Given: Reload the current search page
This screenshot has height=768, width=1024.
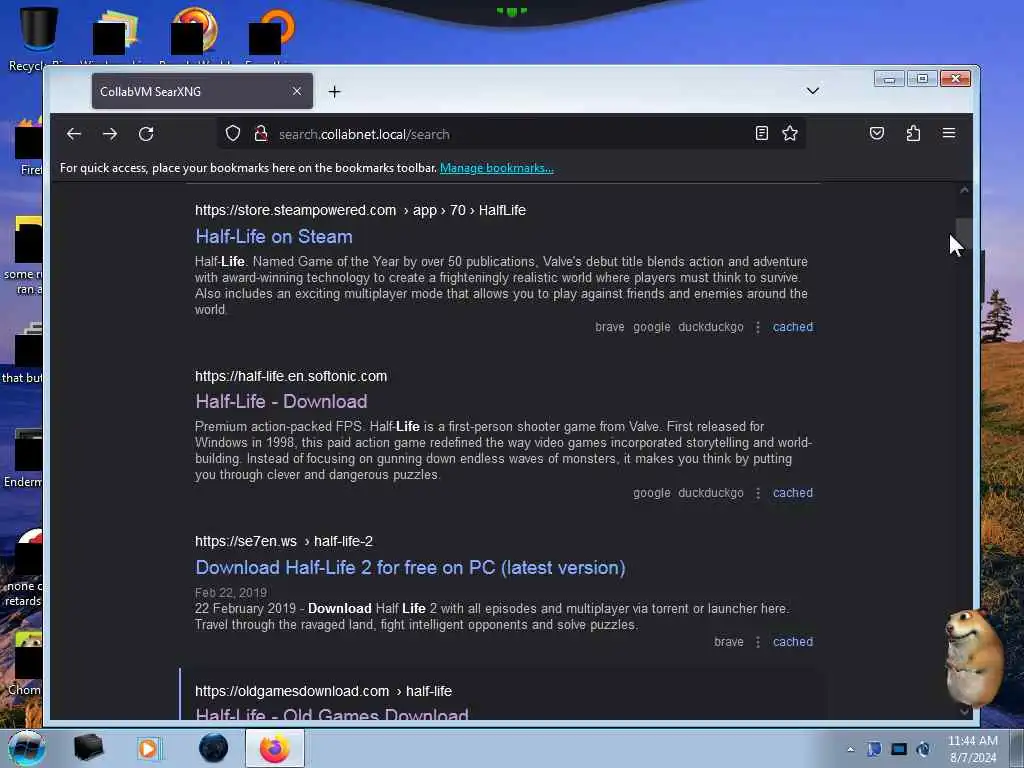Looking at the screenshot, I should (x=146, y=134).
